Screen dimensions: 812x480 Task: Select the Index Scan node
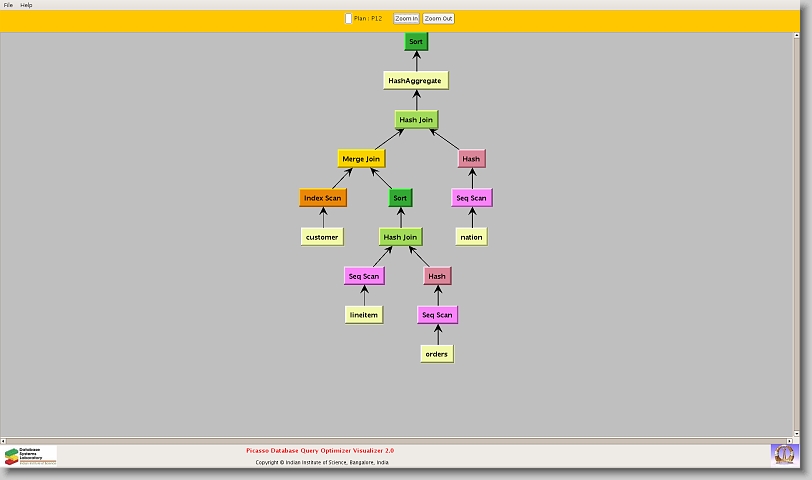[x=322, y=198]
